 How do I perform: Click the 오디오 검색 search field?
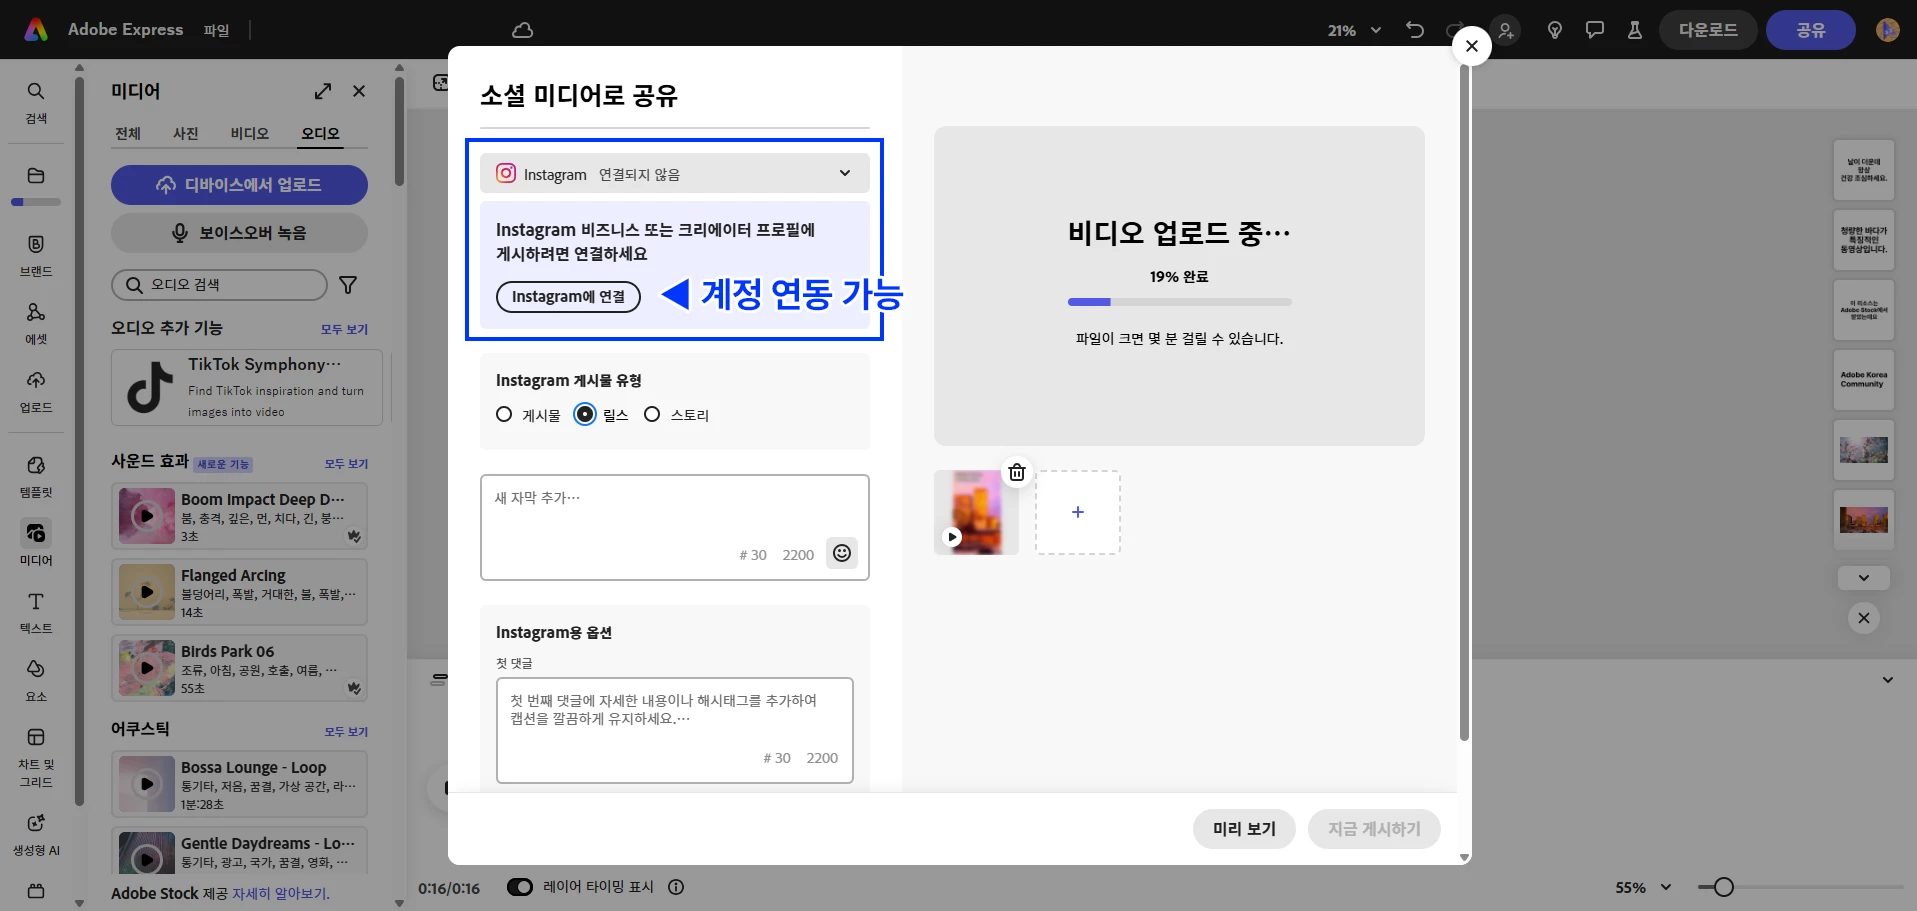(219, 285)
